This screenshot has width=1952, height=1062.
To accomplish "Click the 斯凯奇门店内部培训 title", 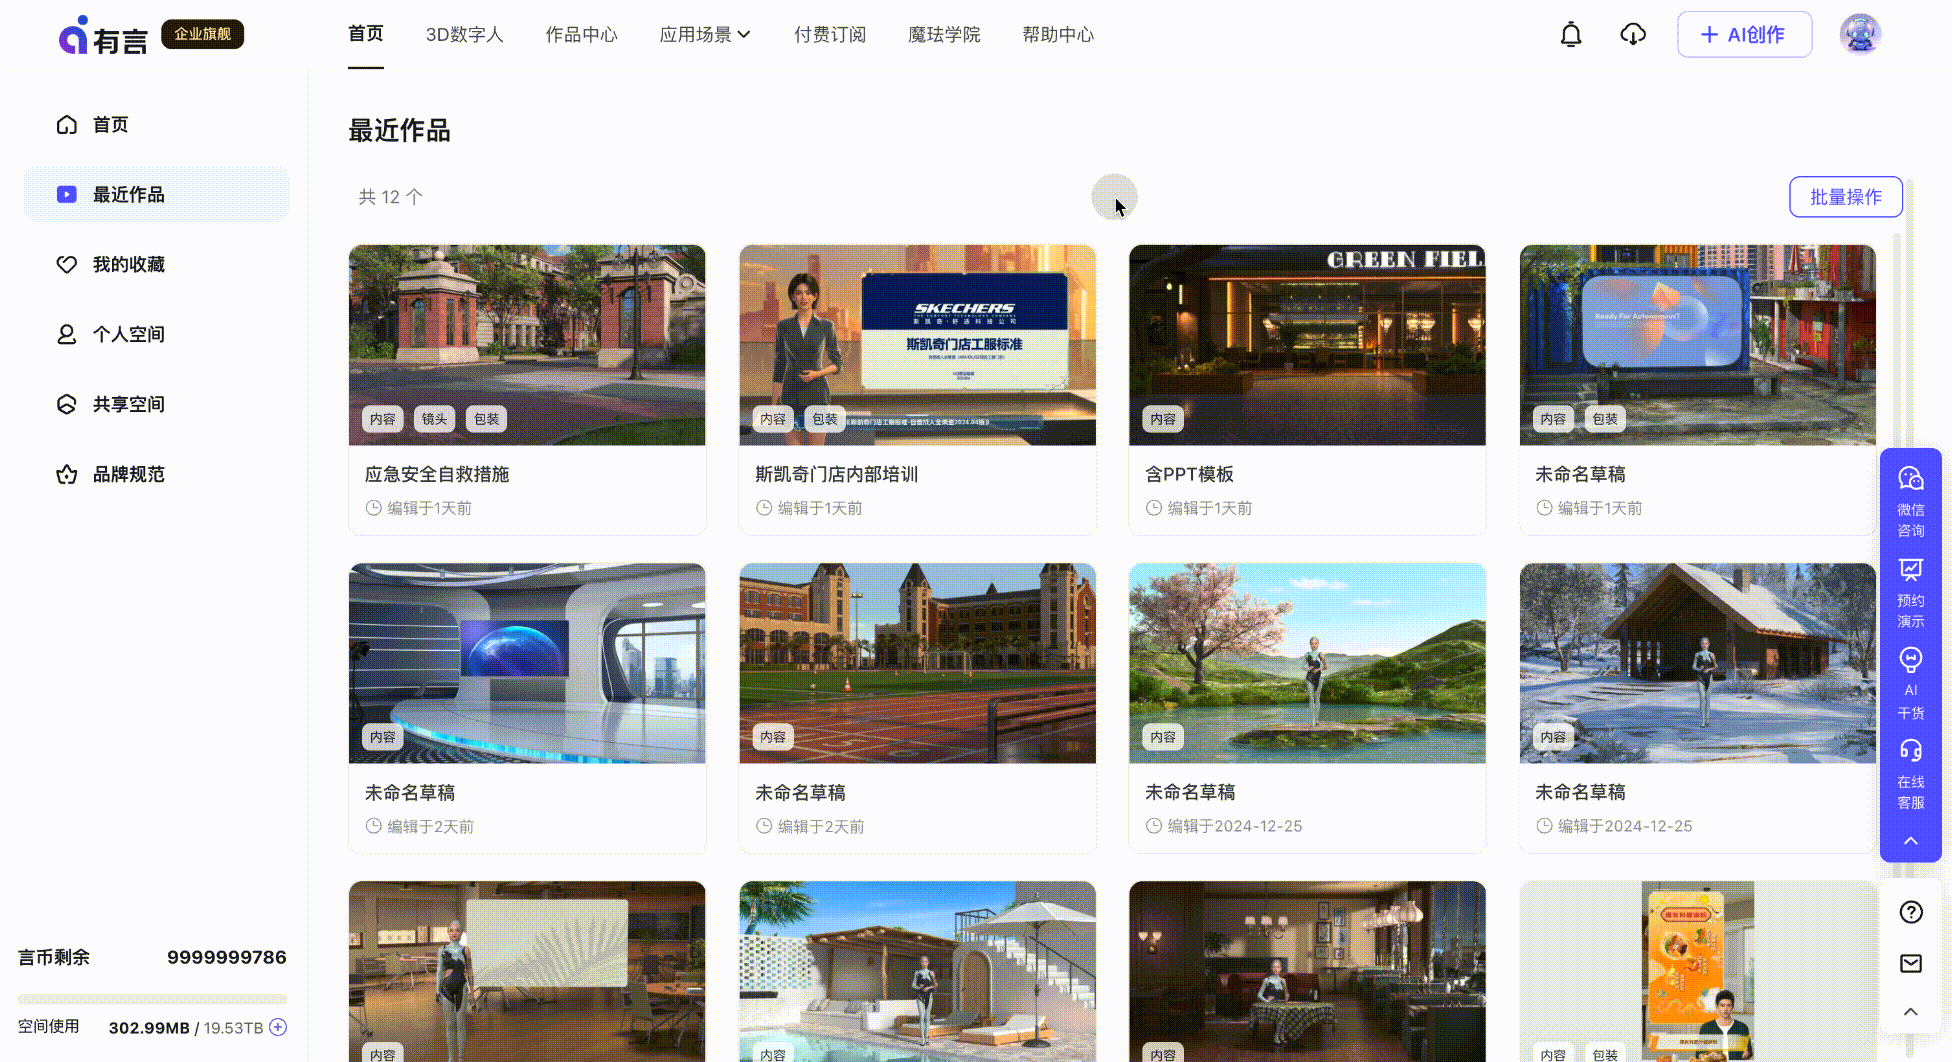I will [837, 475].
